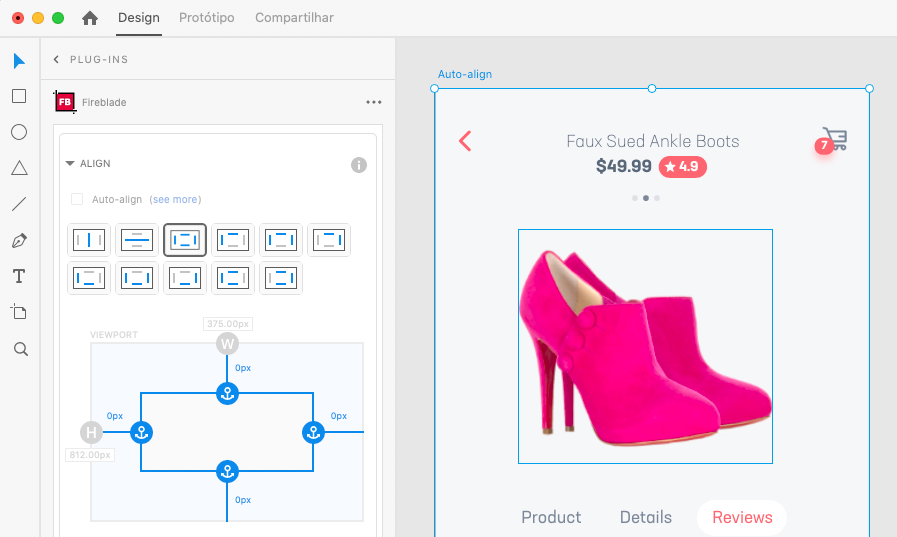
Task: Choose the left, top and bottom align preset
Action: 233,278
